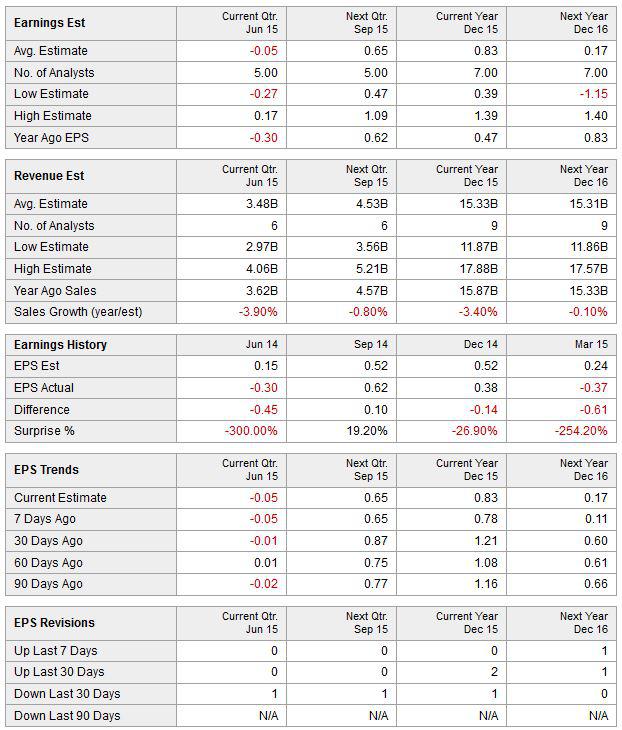
Task: Click the Down Last 90 Days row label
Action: pyautogui.click(x=67, y=716)
